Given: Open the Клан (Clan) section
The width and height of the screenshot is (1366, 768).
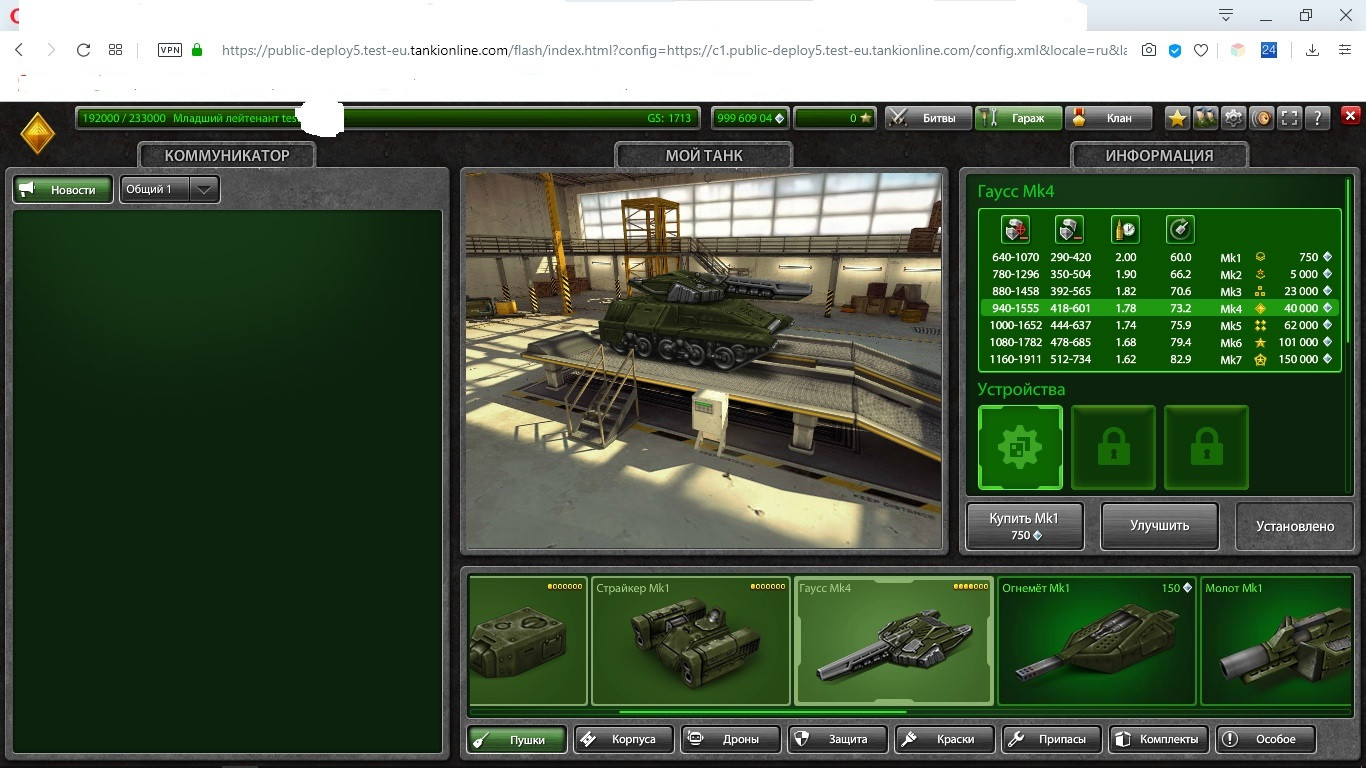Looking at the screenshot, I should pyautogui.click(x=1108, y=118).
